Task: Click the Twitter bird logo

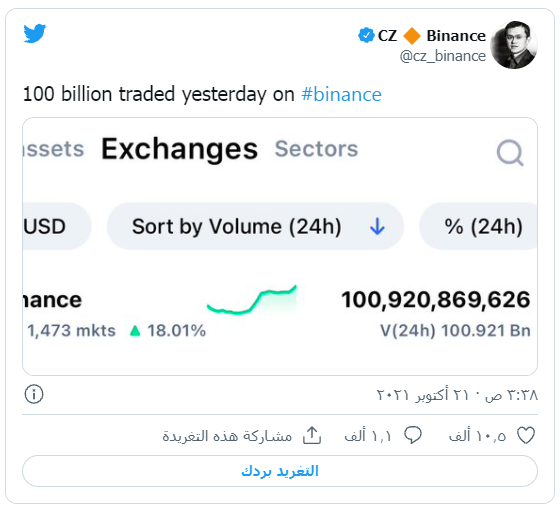Action: [35, 33]
